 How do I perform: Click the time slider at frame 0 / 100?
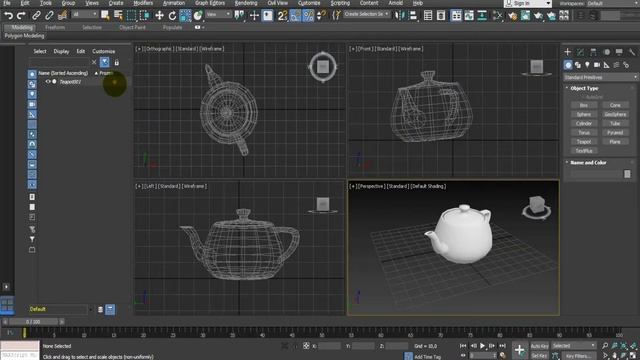click(33, 322)
